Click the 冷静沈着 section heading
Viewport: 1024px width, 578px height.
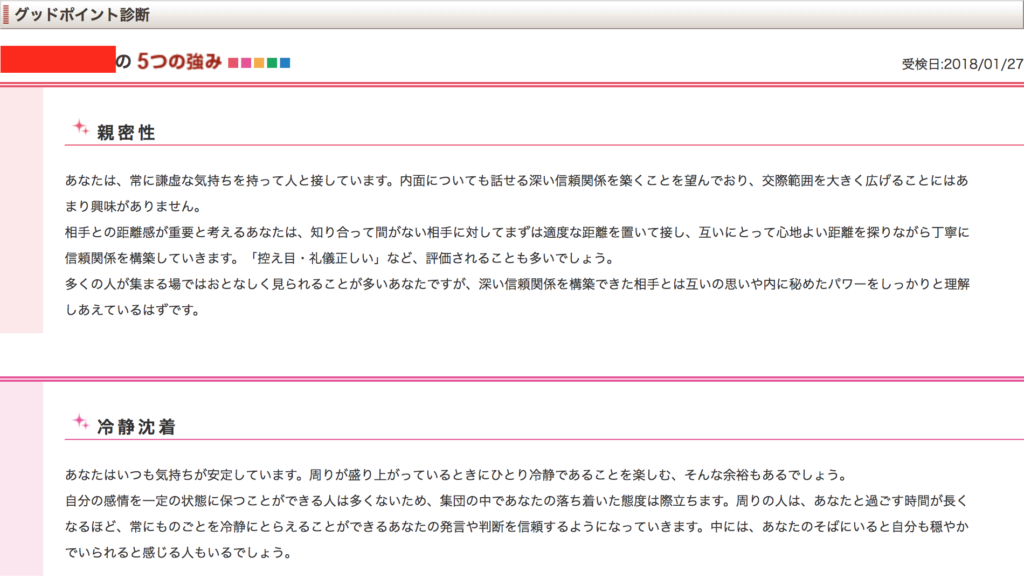pos(136,427)
